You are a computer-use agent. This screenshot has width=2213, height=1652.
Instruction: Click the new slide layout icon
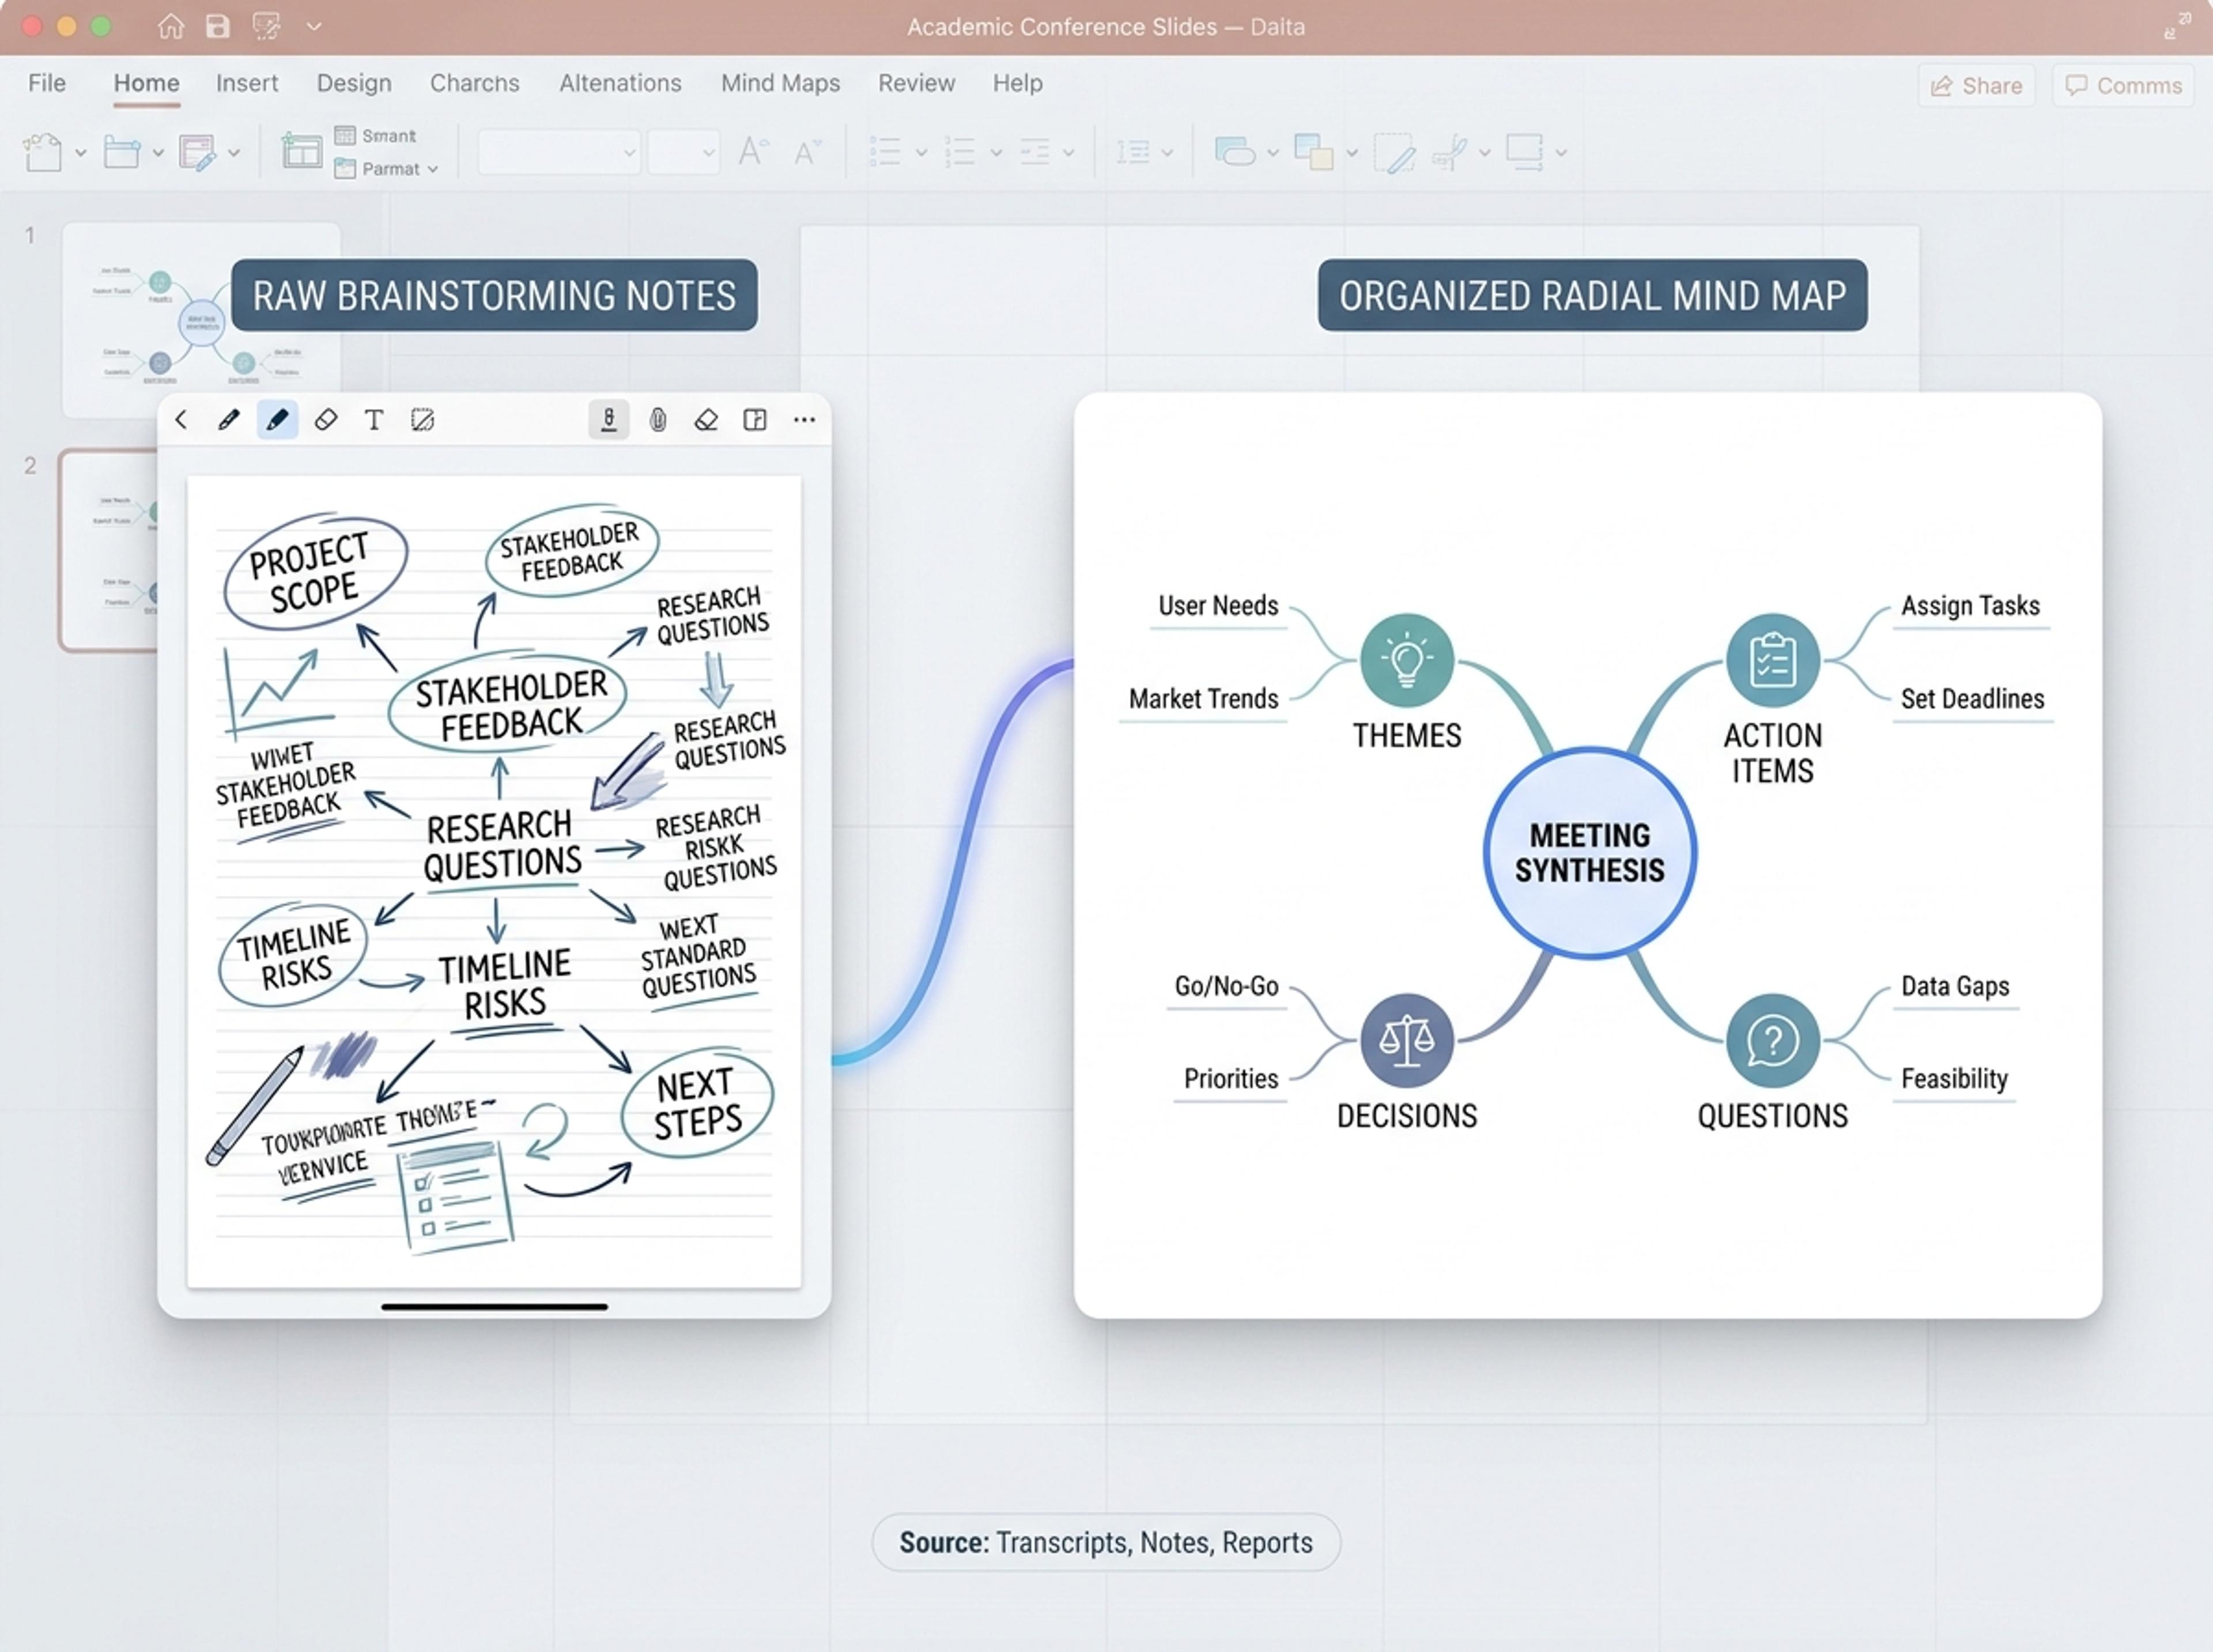(121, 153)
